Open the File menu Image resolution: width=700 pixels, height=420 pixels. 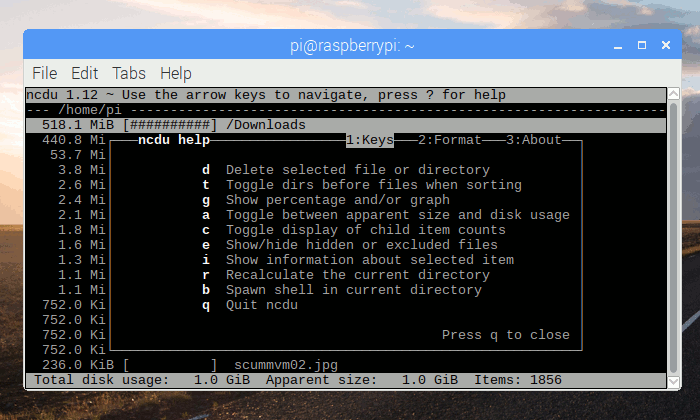tap(44, 73)
